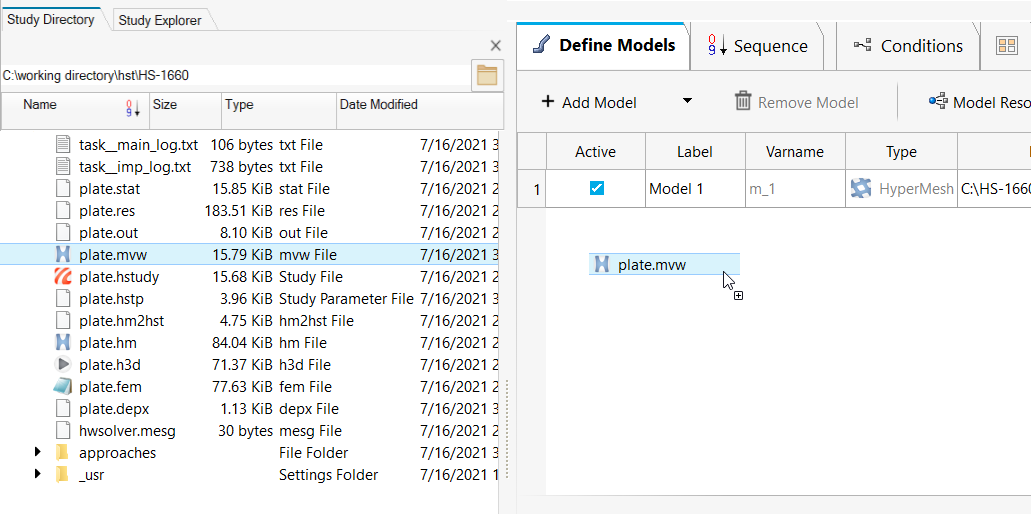Click the plate.fem file icon
This screenshot has height=514, width=1031.
[62, 387]
